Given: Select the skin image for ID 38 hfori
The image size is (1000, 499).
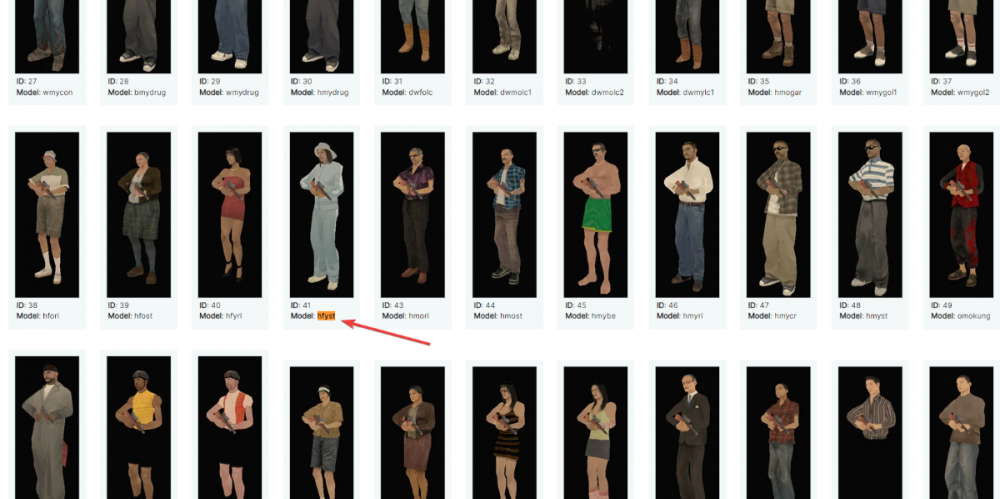Looking at the screenshot, I should pos(47,215).
